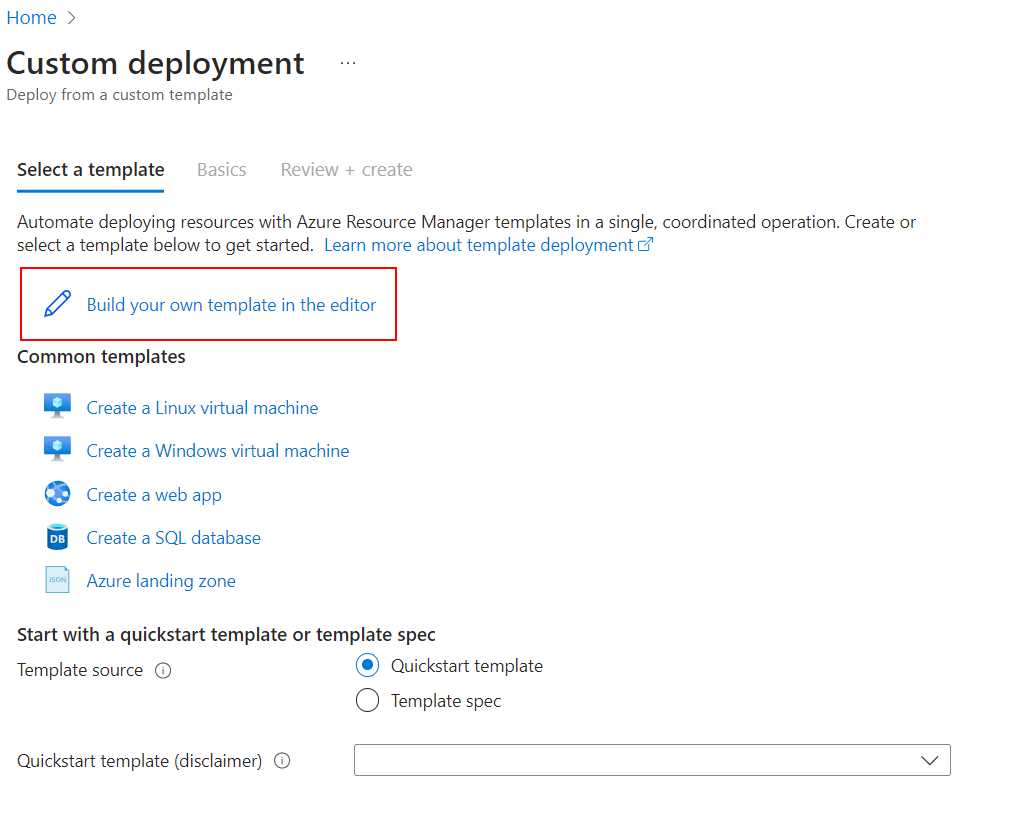1021x835 pixels.
Task: Open Create a web app template
Action: click(154, 495)
